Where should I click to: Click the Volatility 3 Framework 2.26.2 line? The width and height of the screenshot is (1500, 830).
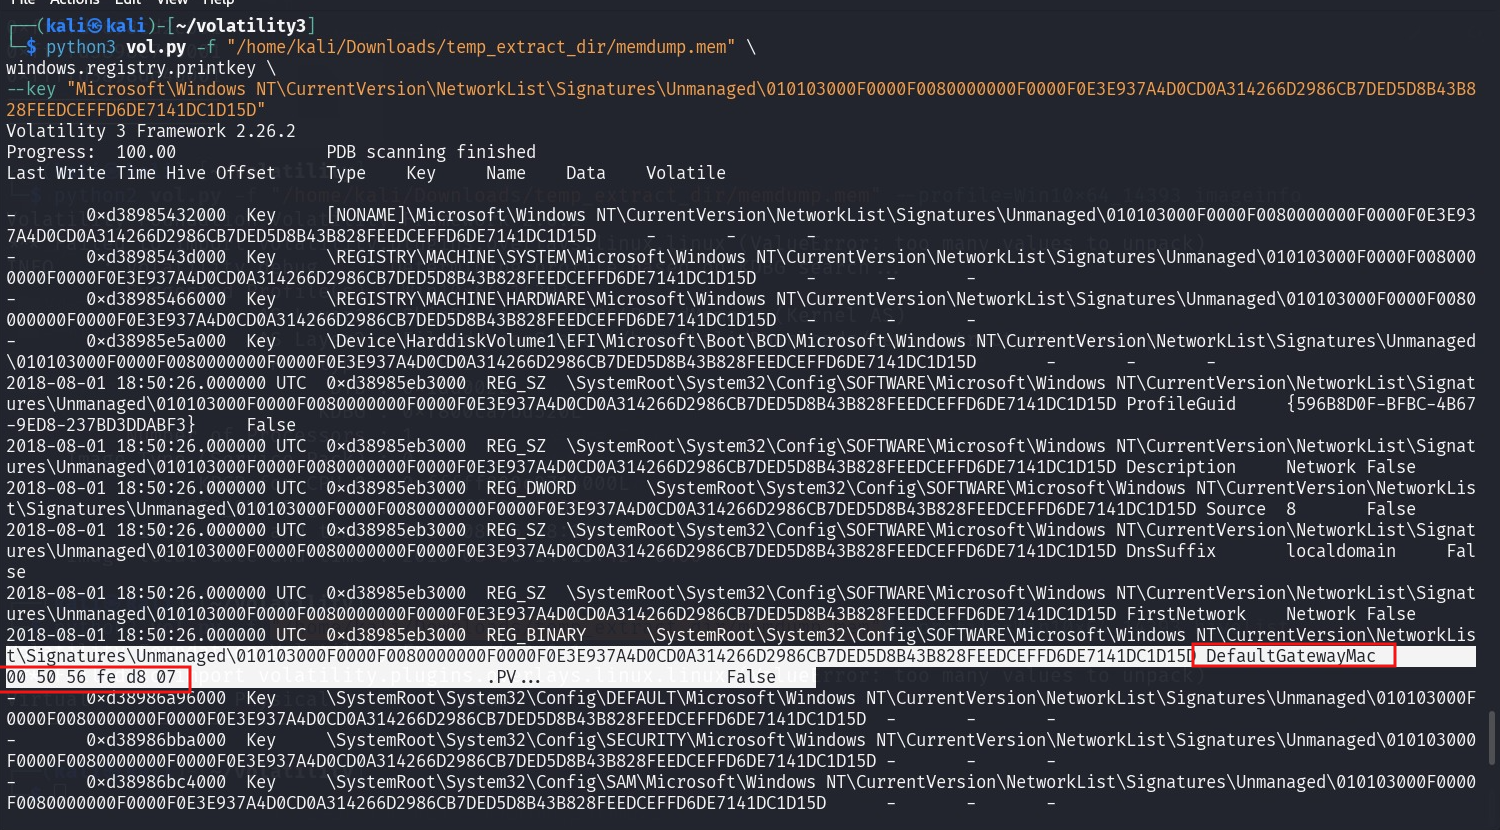click(x=151, y=131)
